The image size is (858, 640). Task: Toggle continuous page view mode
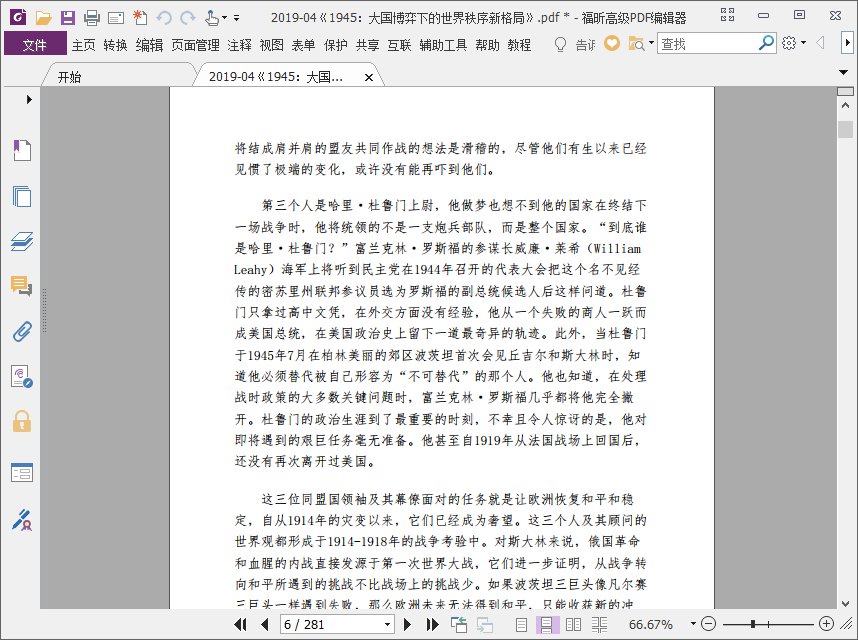[546, 624]
